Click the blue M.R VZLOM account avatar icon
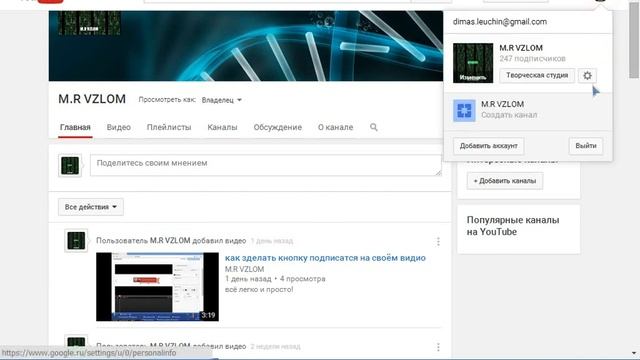640x360 pixels. point(464,111)
